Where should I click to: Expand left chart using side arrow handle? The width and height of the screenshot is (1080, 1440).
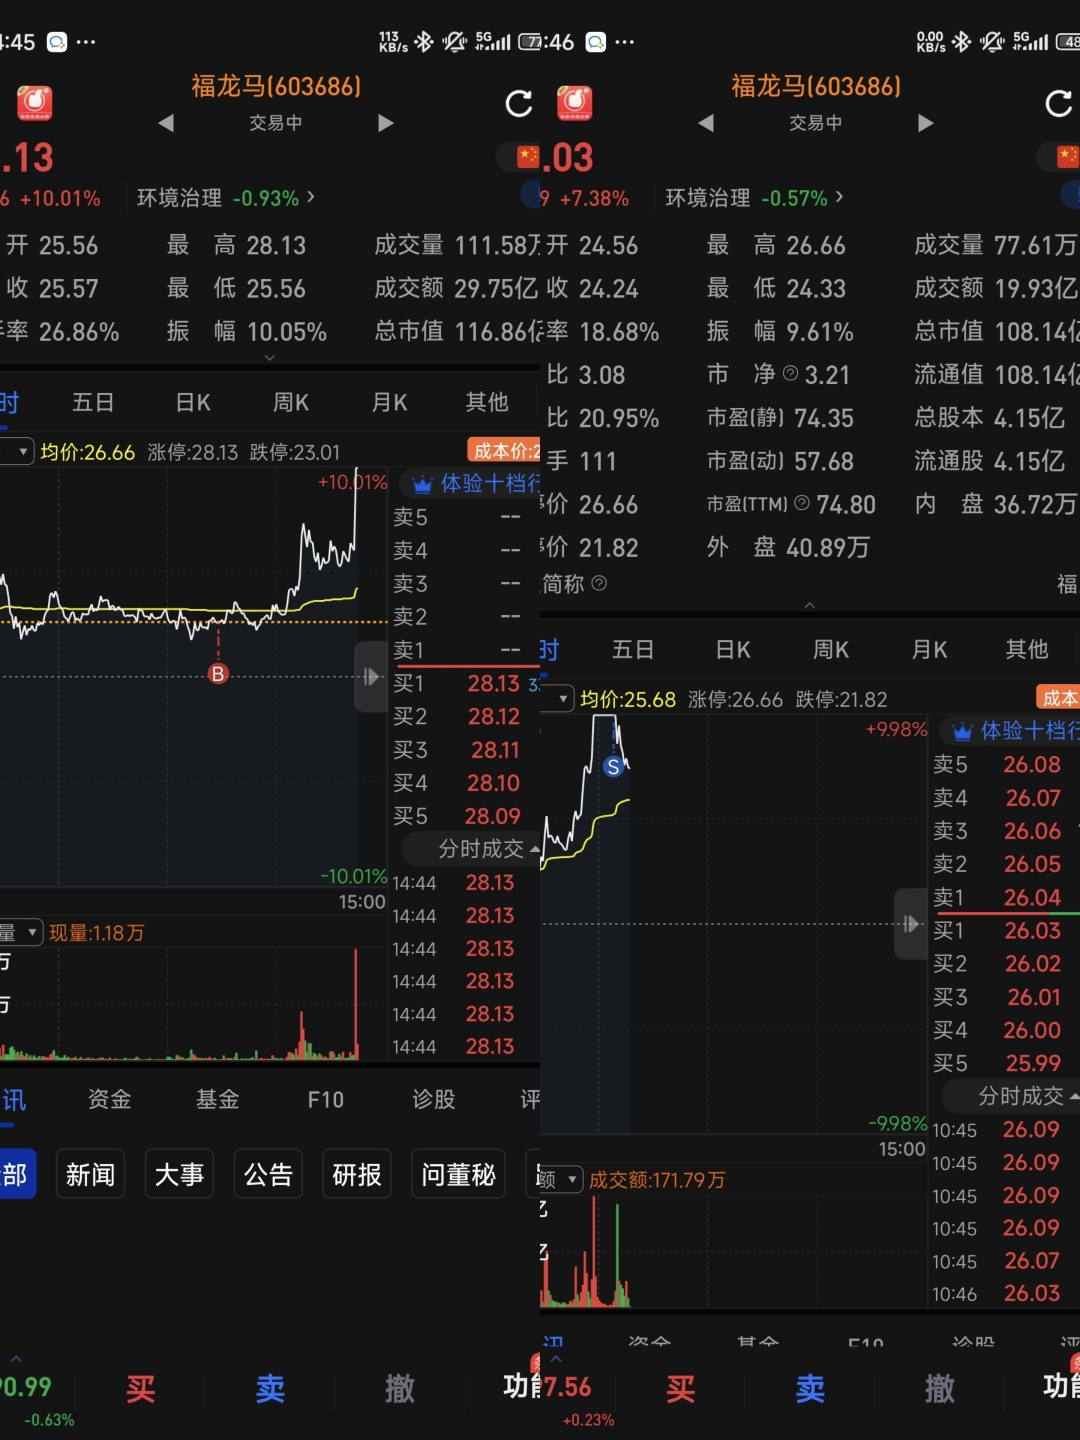pyautogui.click(x=371, y=677)
